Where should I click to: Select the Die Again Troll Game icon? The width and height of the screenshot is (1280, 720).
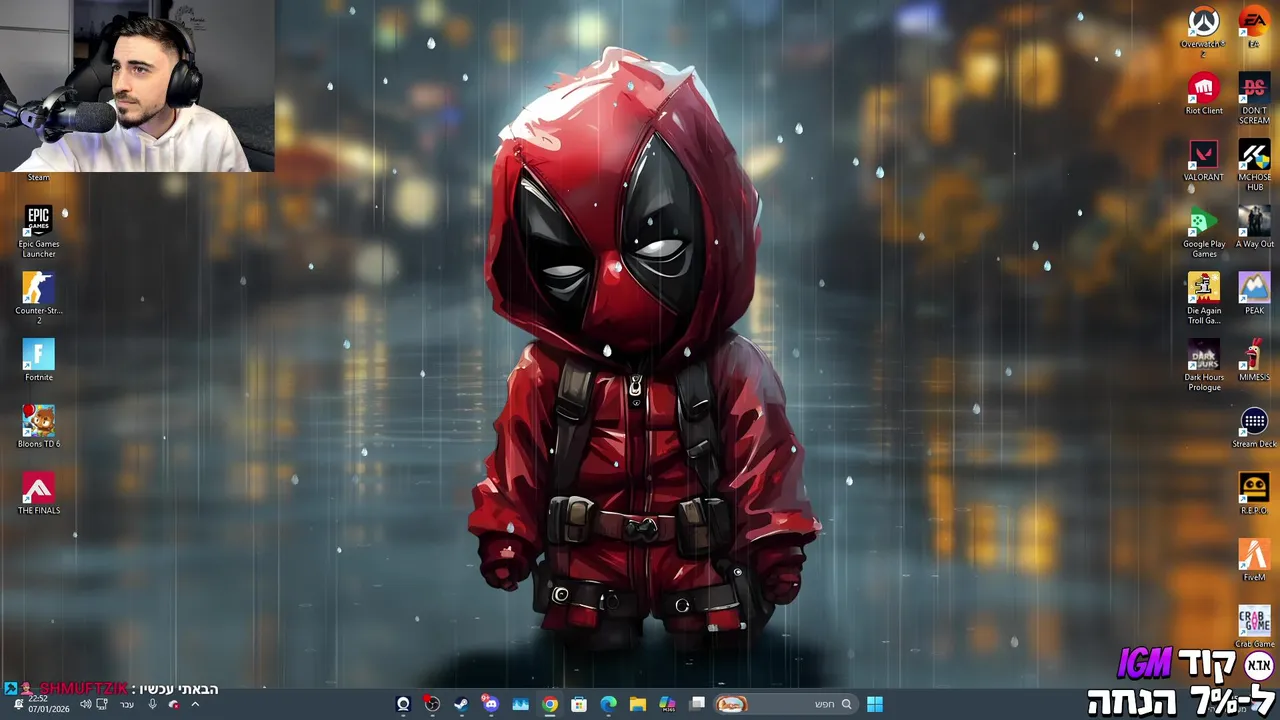tap(1204, 298)
